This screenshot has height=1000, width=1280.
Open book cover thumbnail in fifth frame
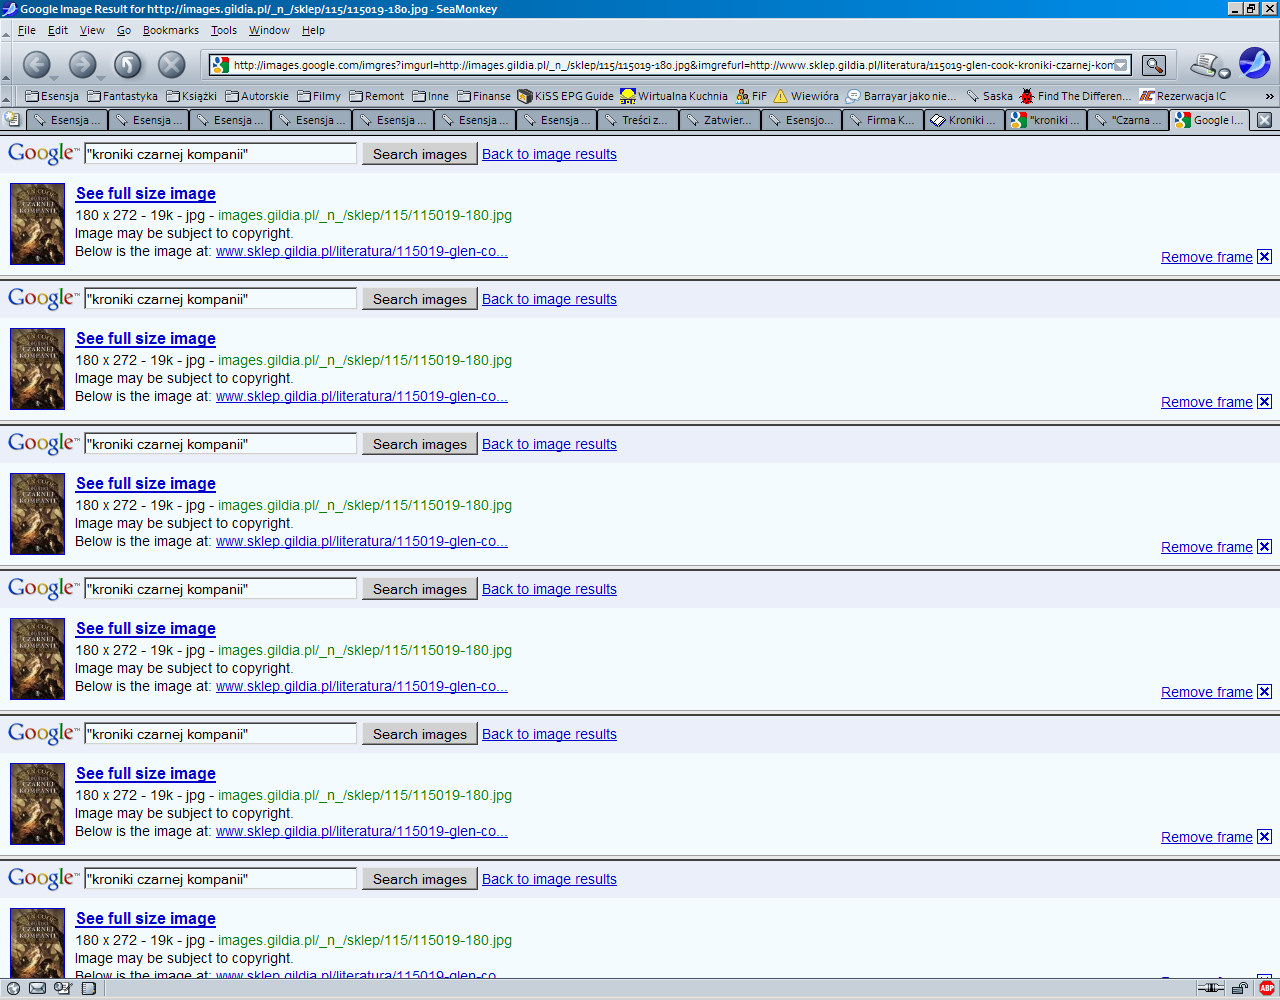(37, 803)
